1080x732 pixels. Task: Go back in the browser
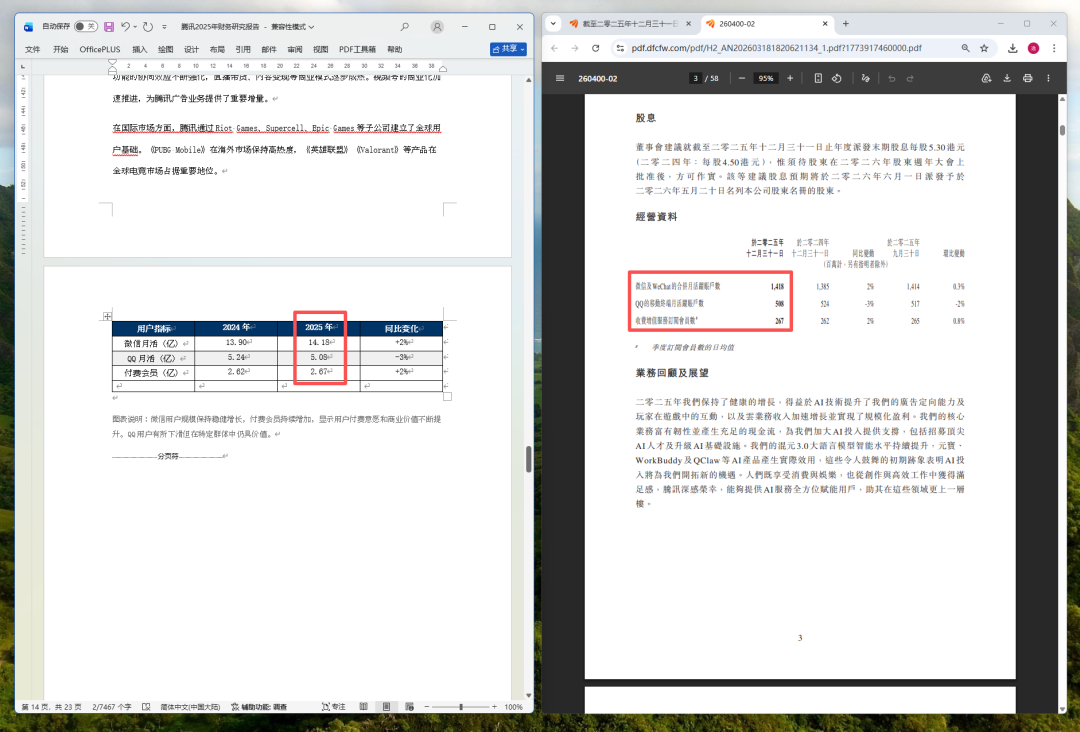point(554,48)
